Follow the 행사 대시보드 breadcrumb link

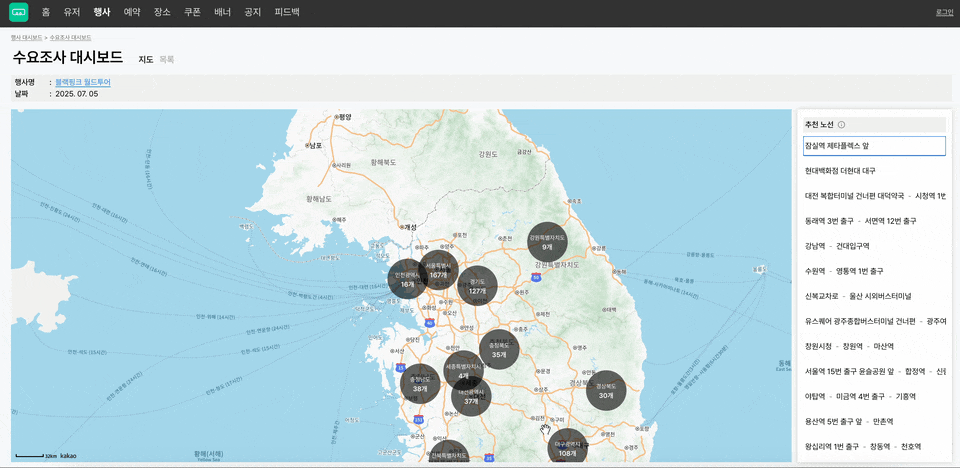click(x=26, y=38)
